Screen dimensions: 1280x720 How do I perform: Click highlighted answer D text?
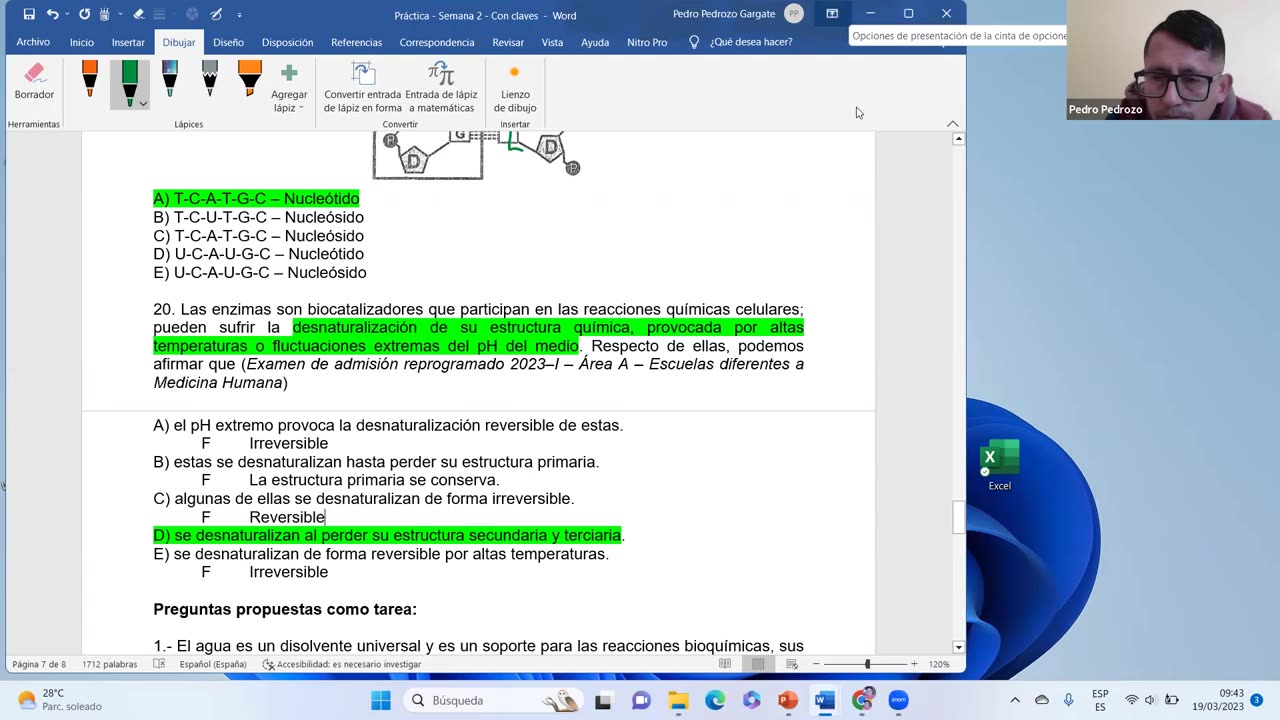(x=387, y=535)
